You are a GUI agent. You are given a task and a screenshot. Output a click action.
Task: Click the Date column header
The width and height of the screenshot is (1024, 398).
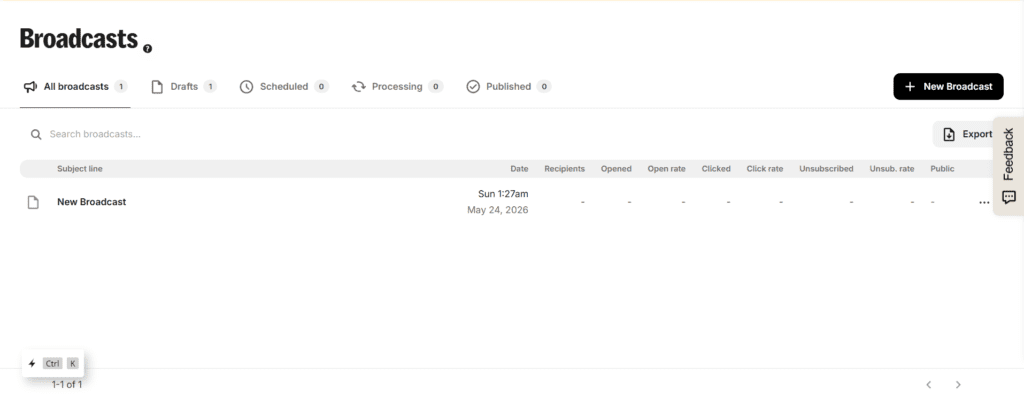519,169
